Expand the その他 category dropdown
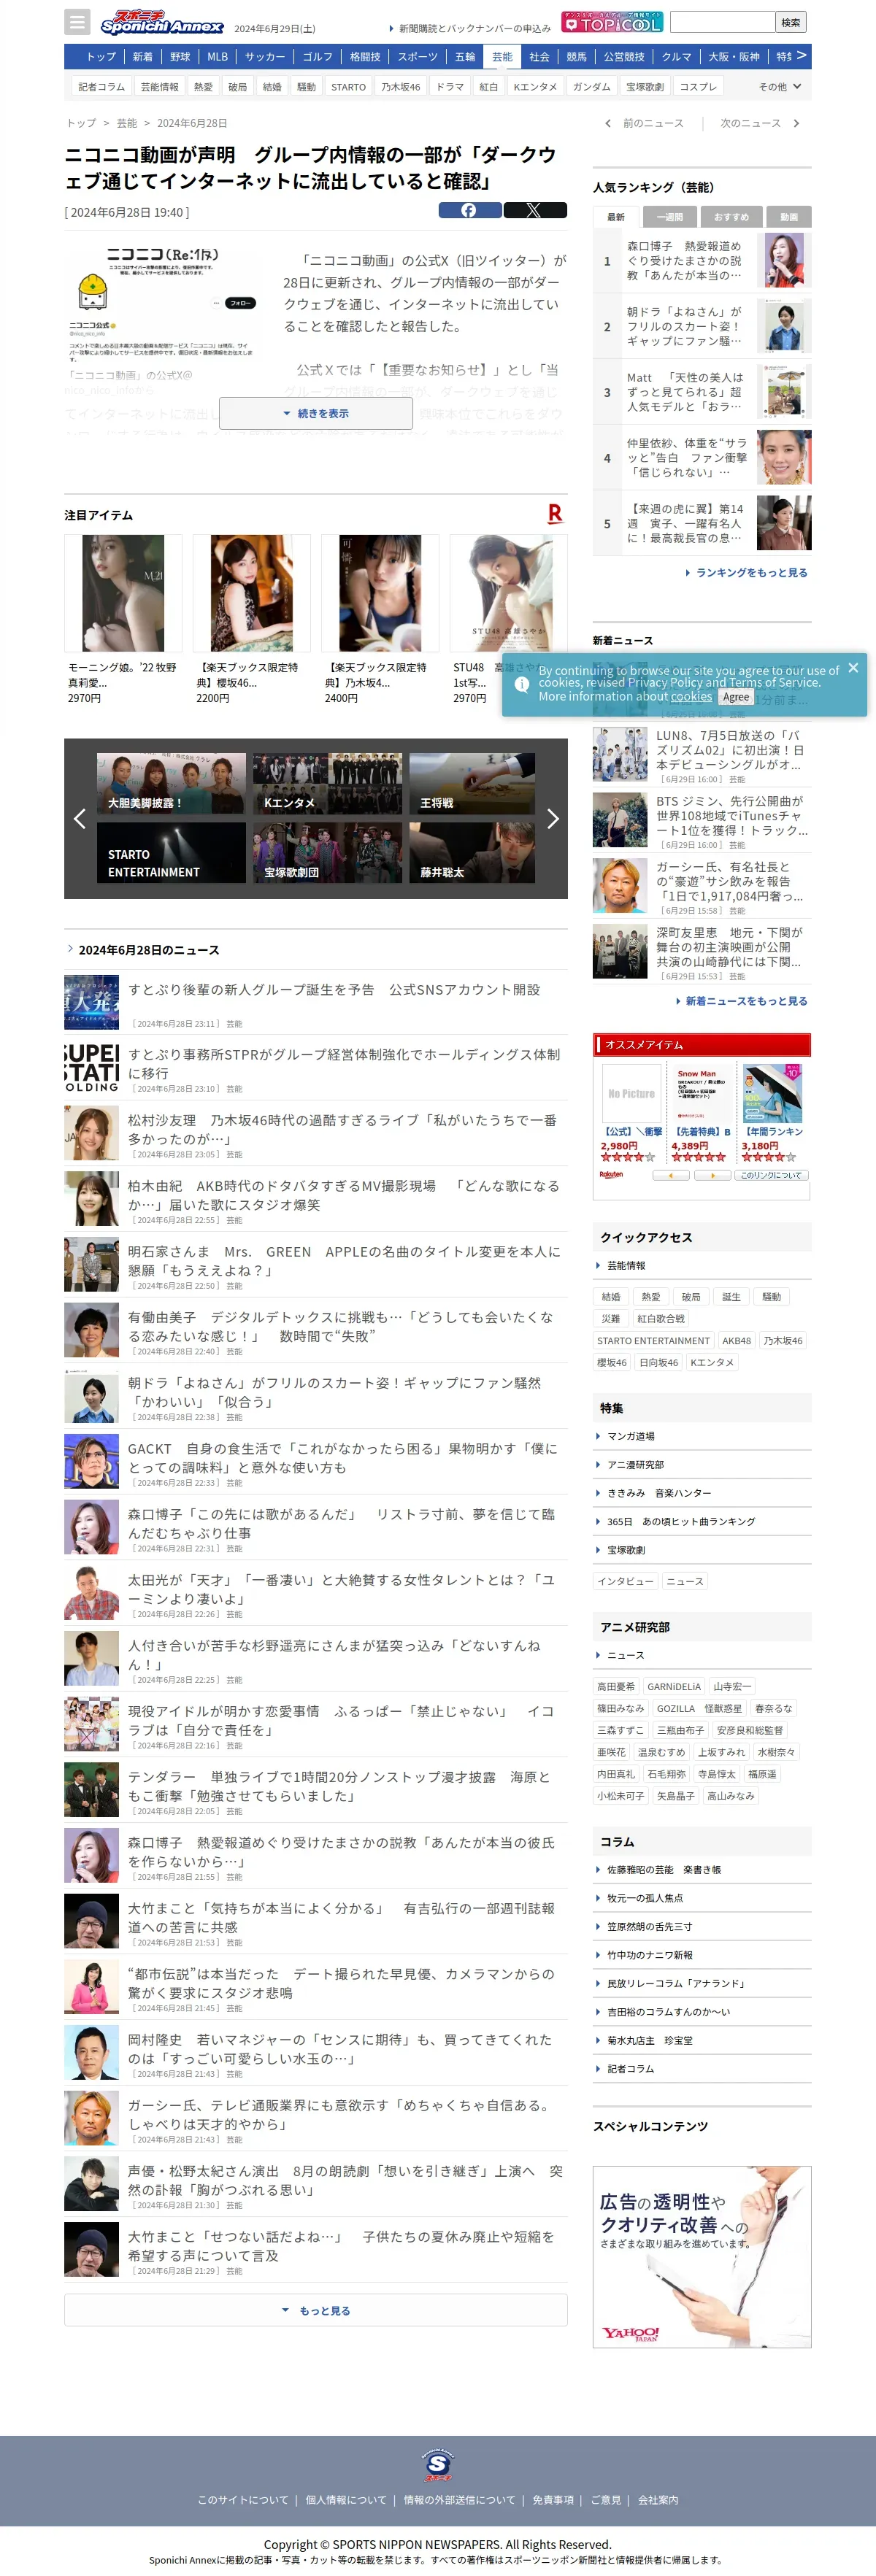Viewport: 876px width, 2576px height. (x=780, y=87)
